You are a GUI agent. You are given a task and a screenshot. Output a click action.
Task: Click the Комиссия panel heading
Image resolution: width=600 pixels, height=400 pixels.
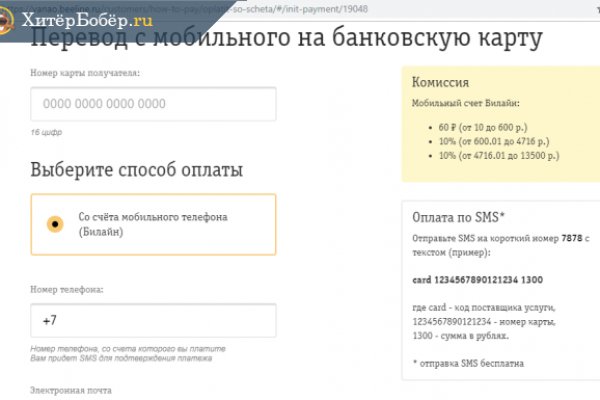pyautogui.click(x=441, y=83)
